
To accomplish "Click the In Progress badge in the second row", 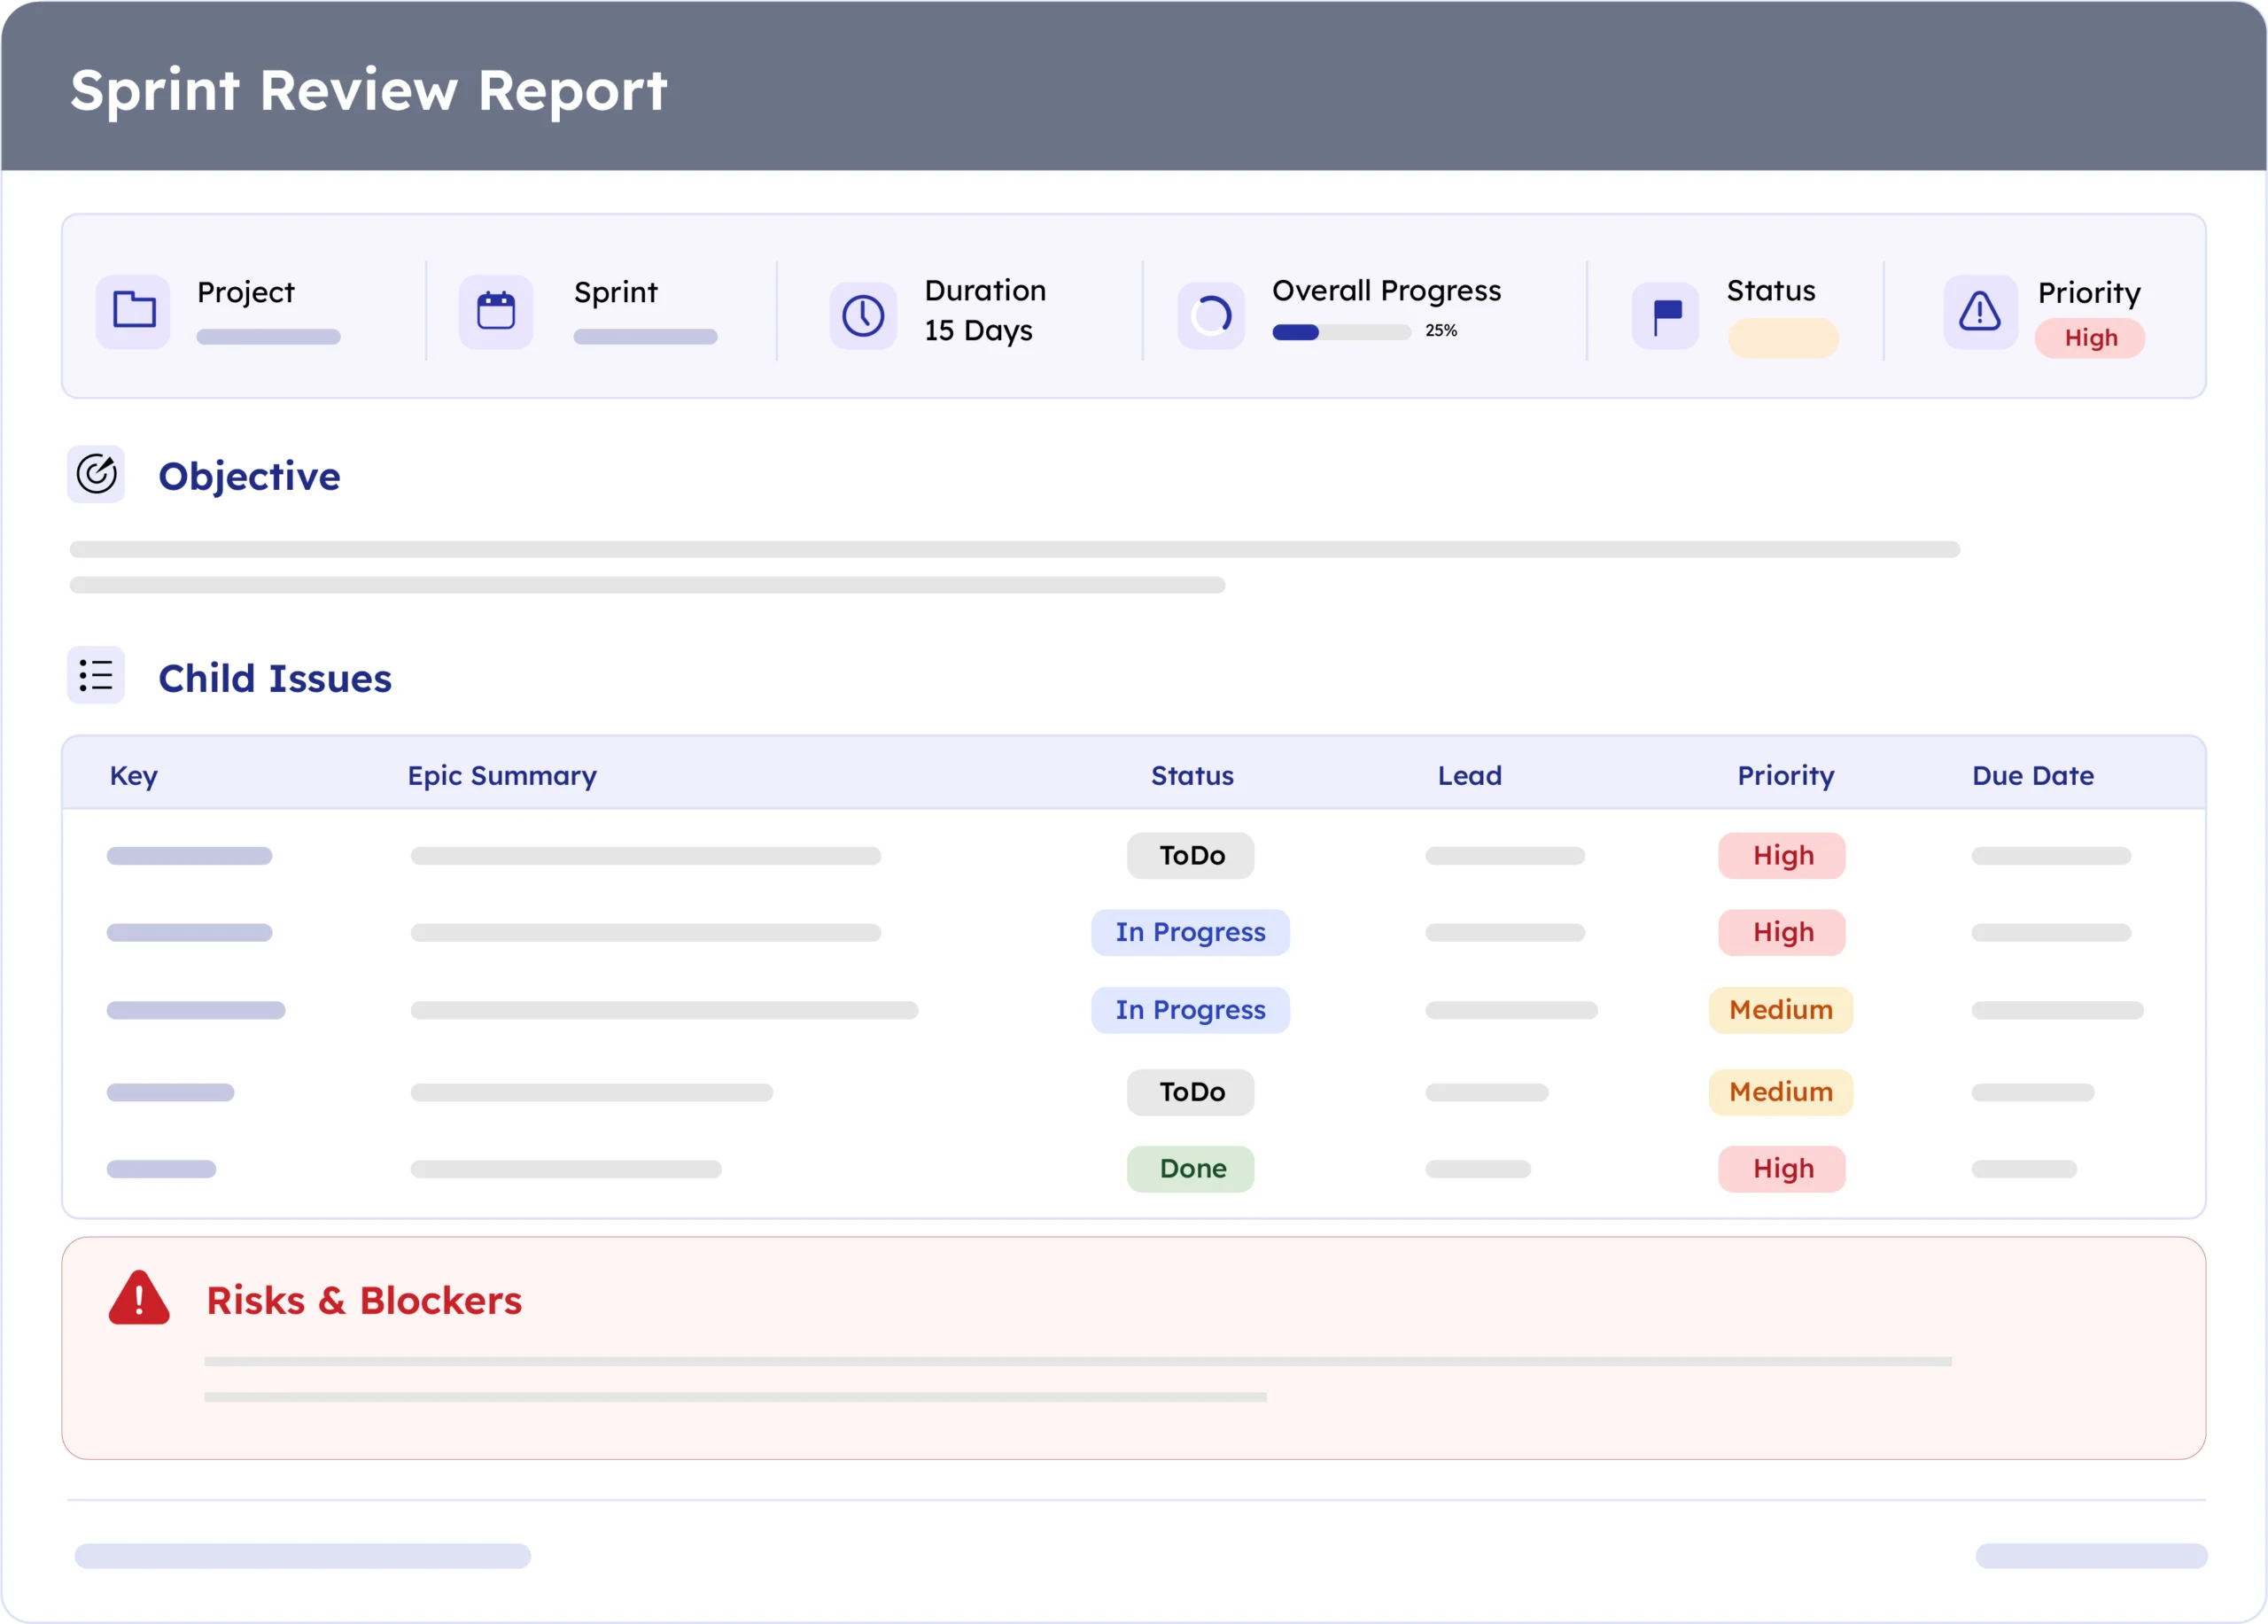I will pos(1190,932).
